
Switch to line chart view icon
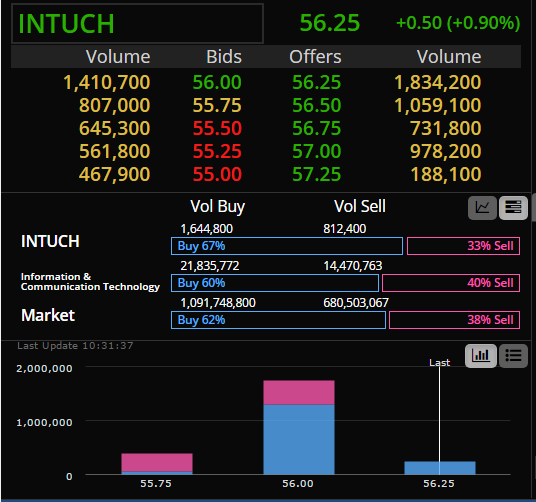coord(482,208)
